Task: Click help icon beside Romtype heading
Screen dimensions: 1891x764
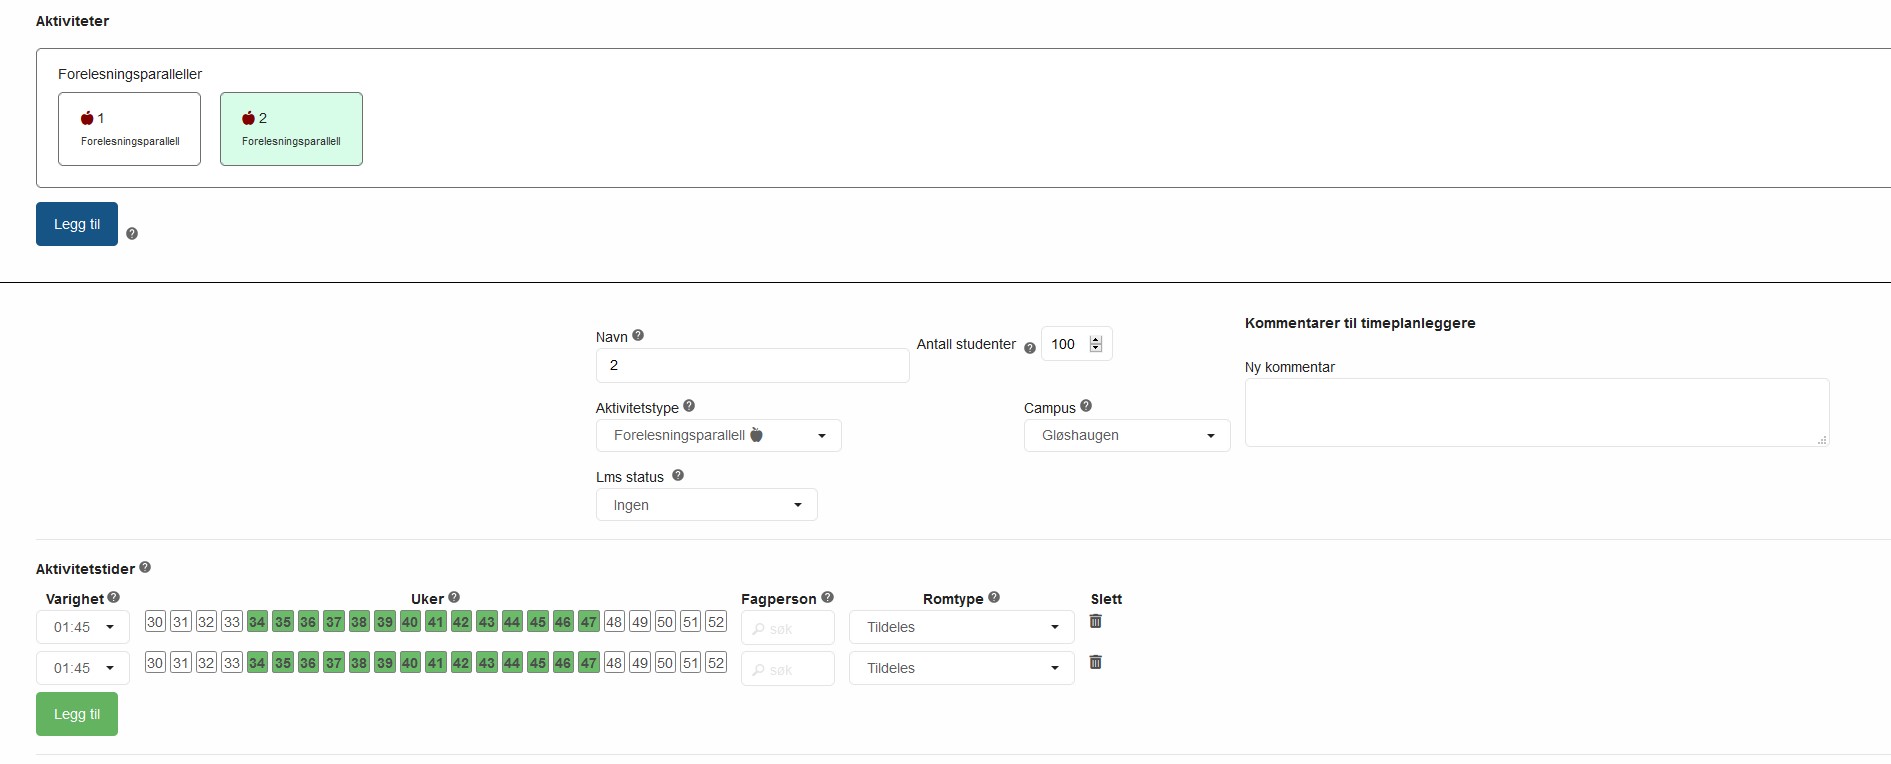Action: [x=994, y=597]
